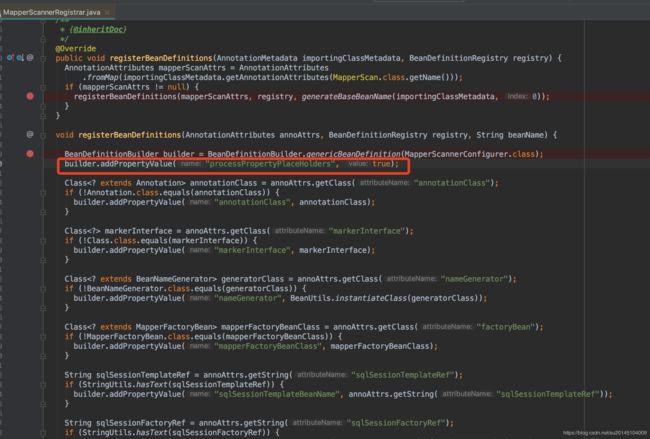Toggle breakpoint on BeanDefinitionBuilder builder line
The image size is (650, 439).
(30, 153)
